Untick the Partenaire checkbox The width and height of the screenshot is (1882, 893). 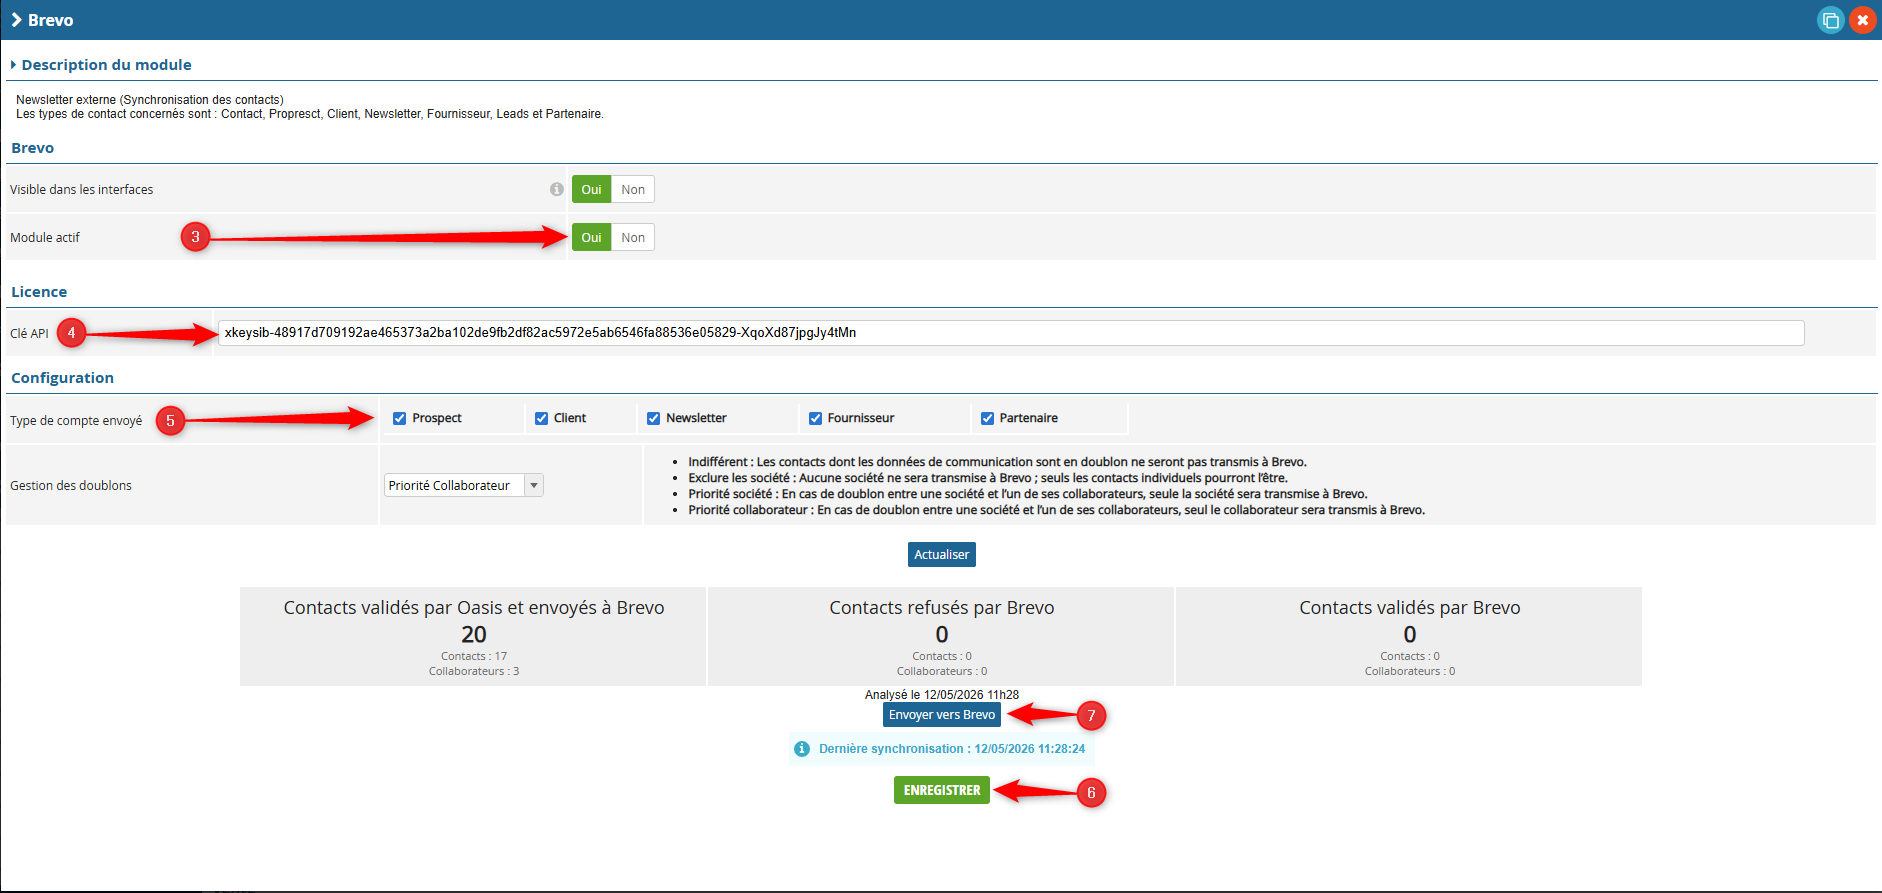click(987, 418)
